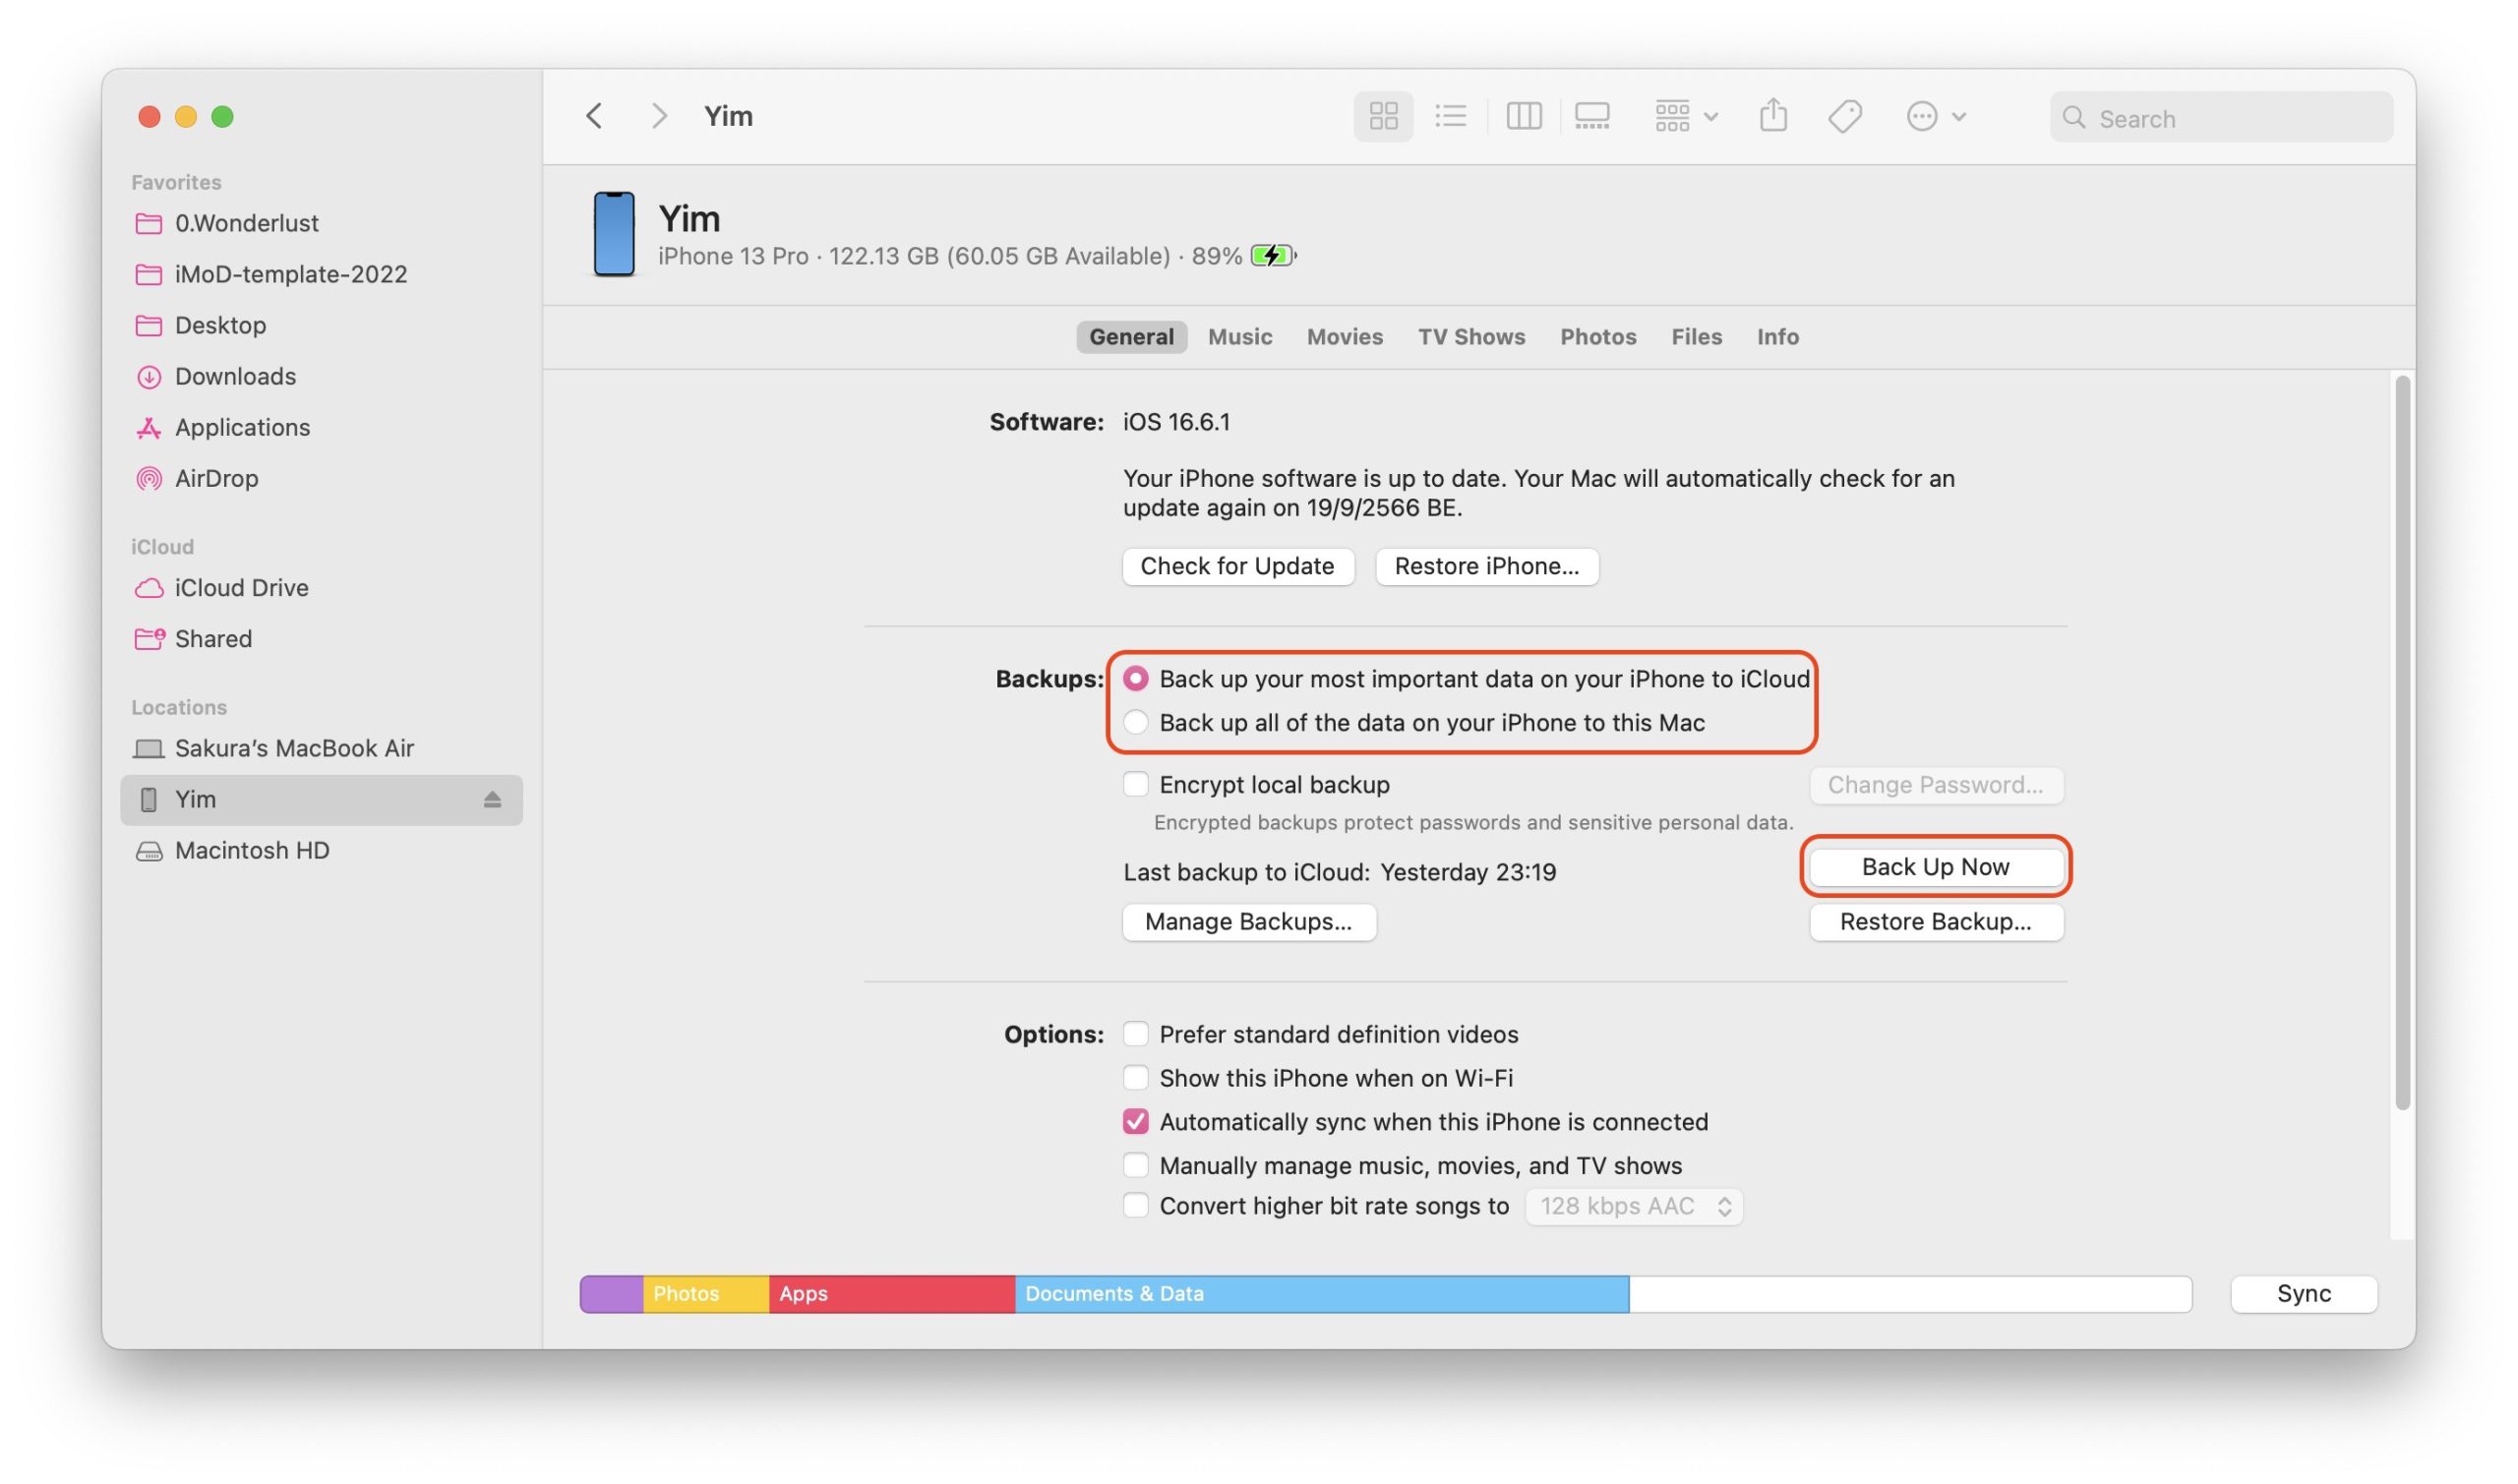Viewport: 2518px width, 1484px height.
Task: Expand the ellipsis action menu
Action: pos(1935,117)
